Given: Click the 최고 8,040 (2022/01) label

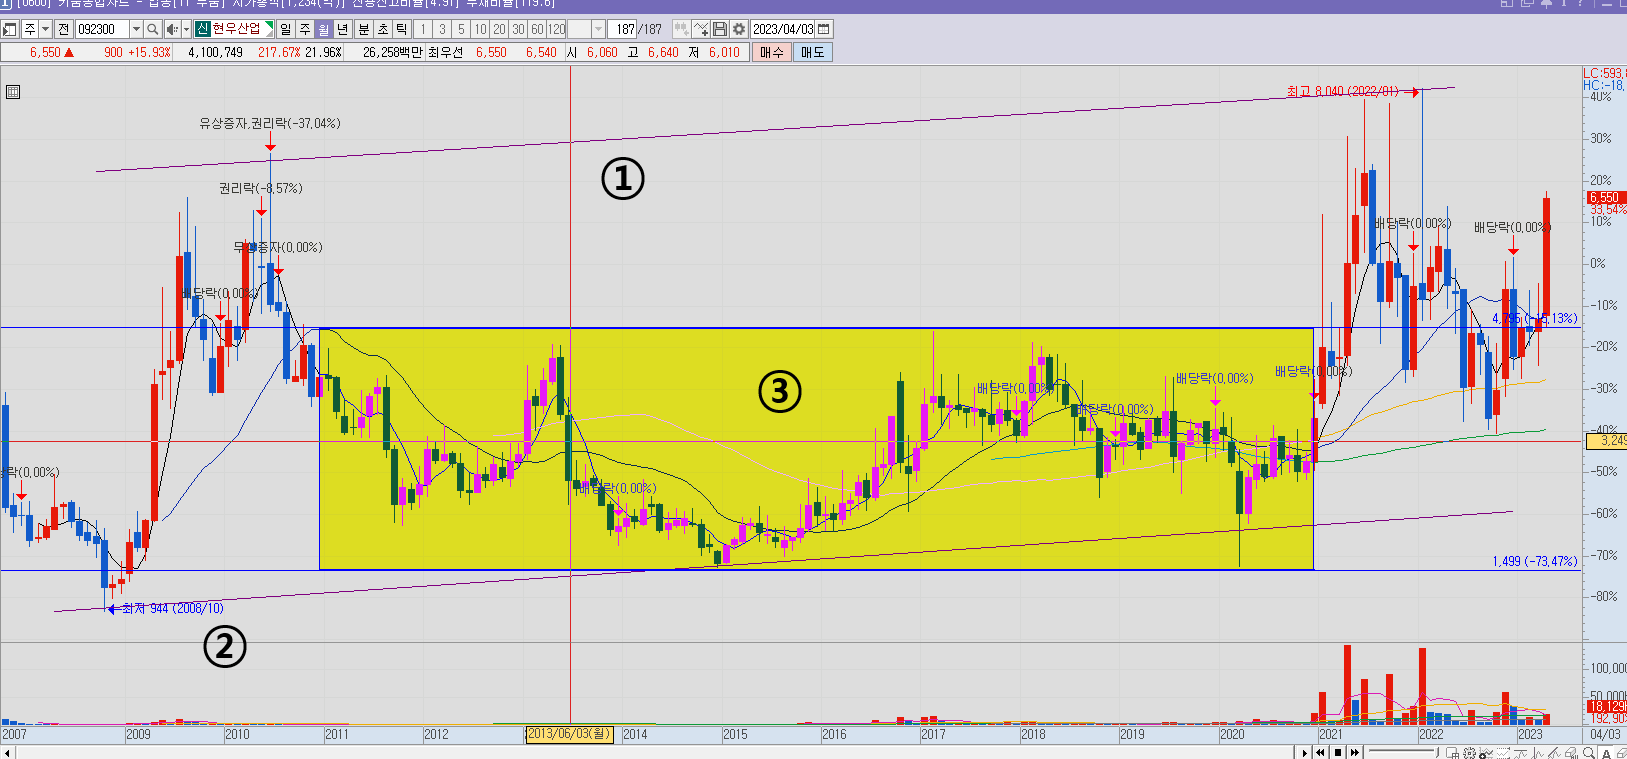Looking at the screenshot, I should point(1342,91).
